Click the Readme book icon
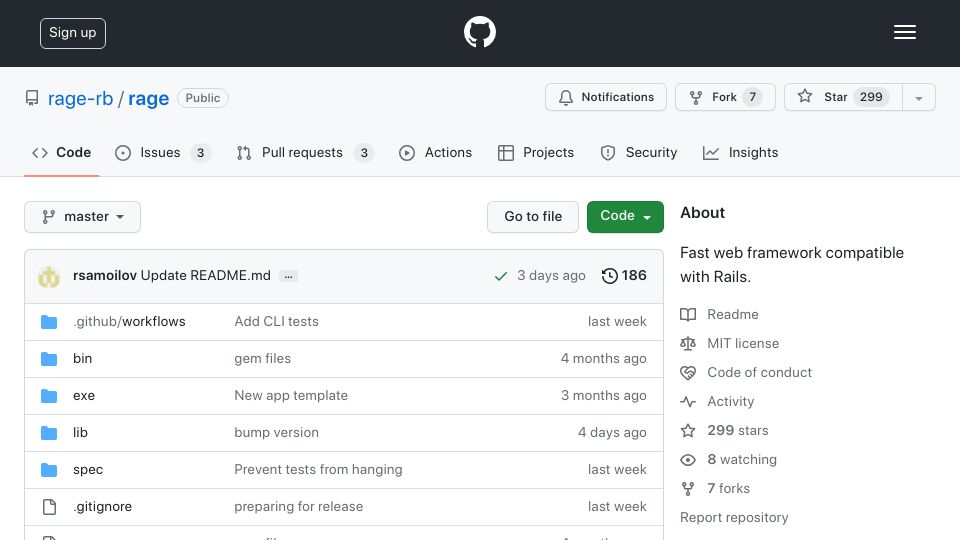The image size is (960, 540). [688, 315]
